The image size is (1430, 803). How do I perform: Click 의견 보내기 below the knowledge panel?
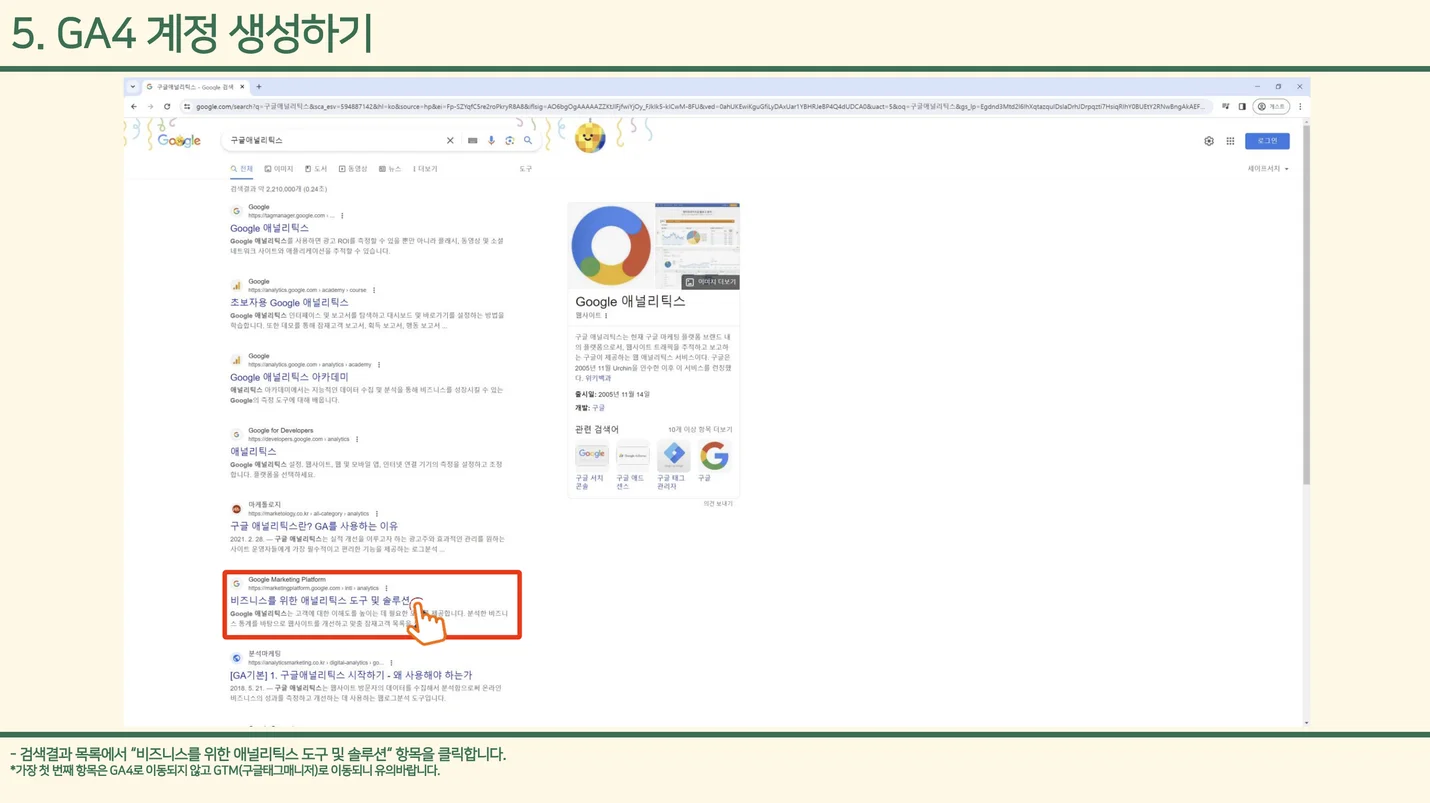718,504
